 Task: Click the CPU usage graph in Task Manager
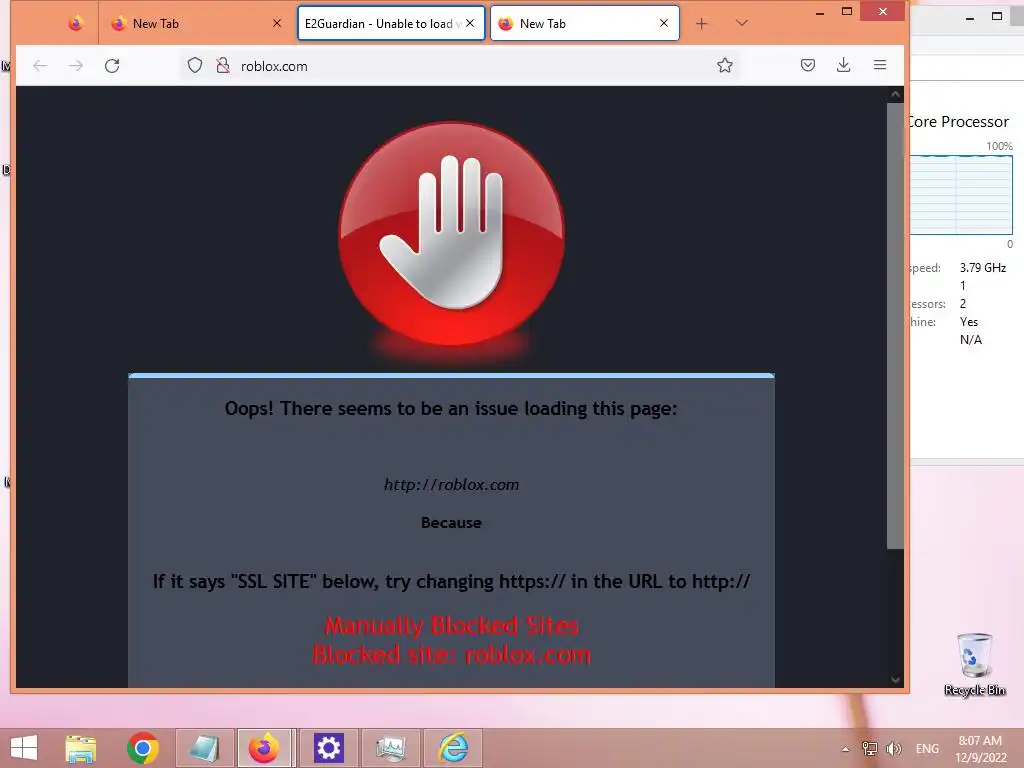coord(961,195)
